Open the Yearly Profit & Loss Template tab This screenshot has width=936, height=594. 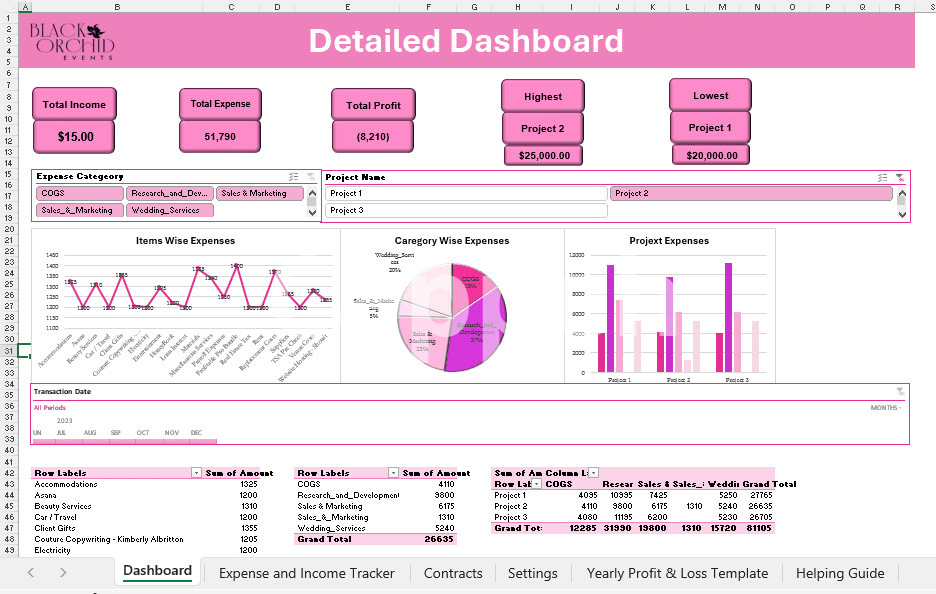[x=677, y=573]
